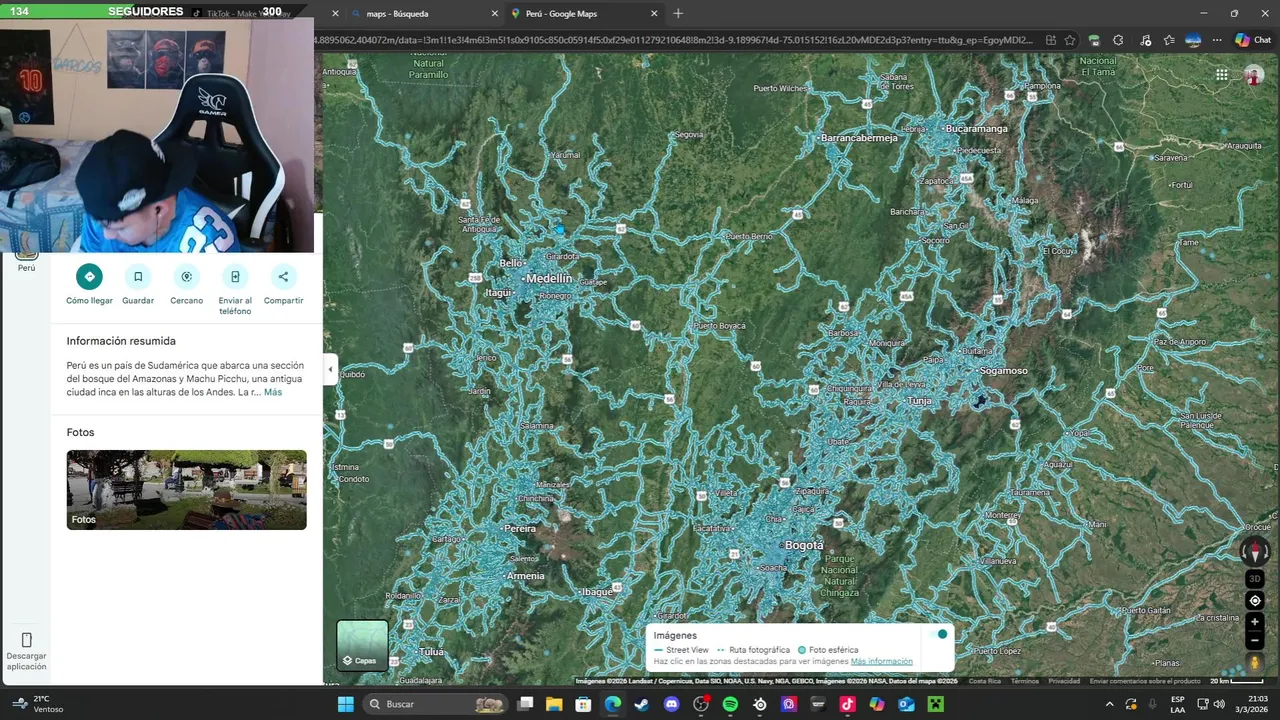The width and height of the screenshot is (1280, 720).
Task: Expand description with the Más link
Action: pyautogui.click(x=273, y=392)
